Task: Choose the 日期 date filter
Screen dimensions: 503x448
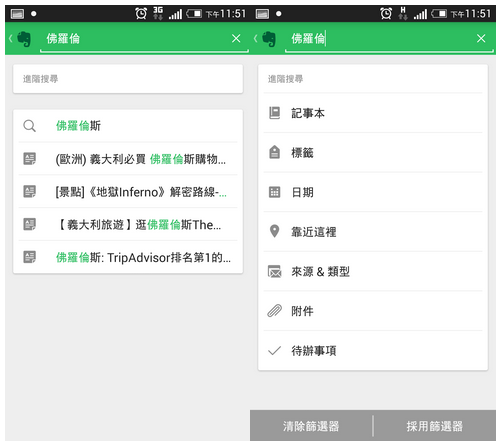Action: pos(373,192)
